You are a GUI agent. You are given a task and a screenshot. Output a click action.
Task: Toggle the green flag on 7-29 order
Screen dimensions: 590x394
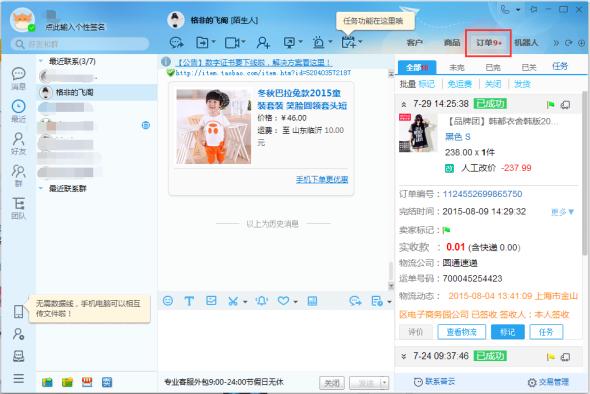pos(550,105)
